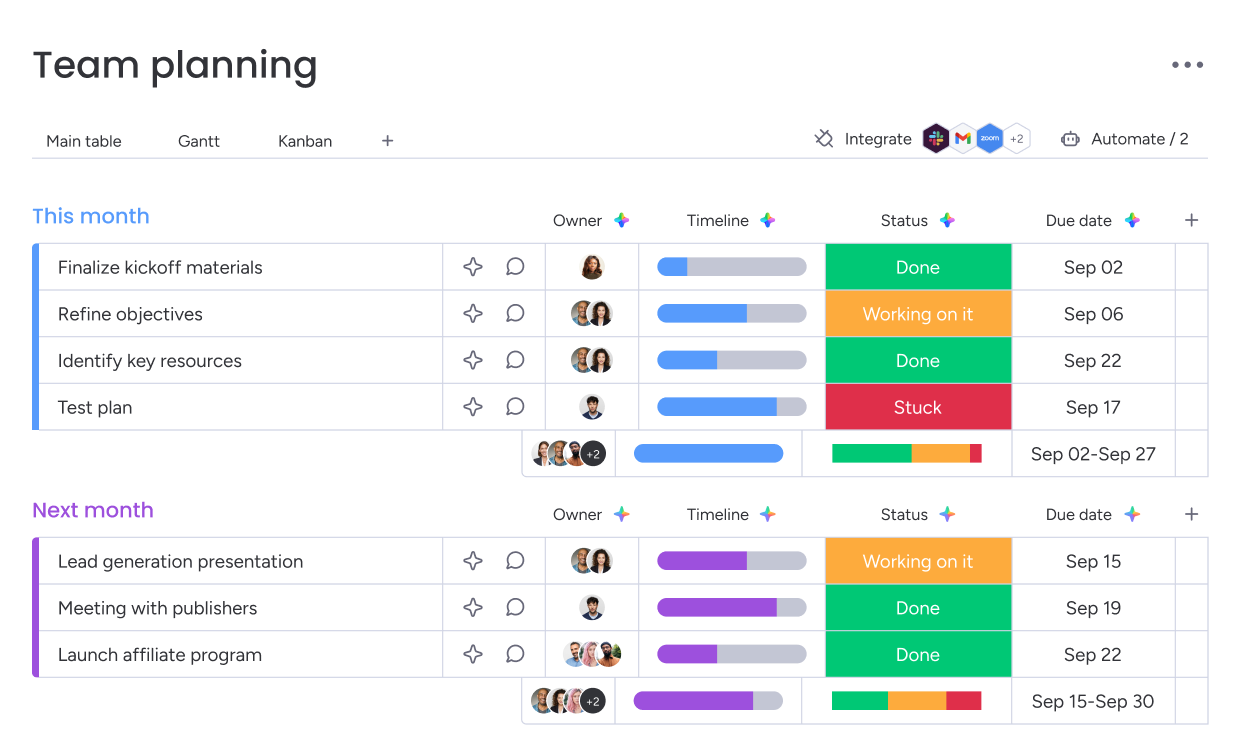Click the Next month group title
Viewport: 1240px width, 756px height.
point(93,510)
